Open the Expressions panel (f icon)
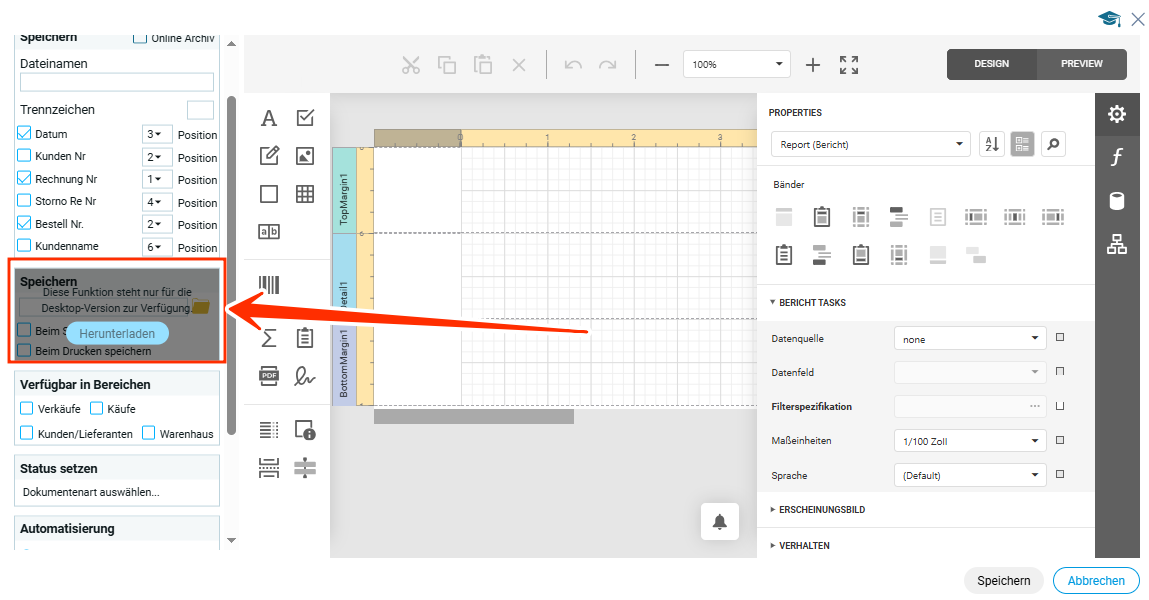 point(1117,157)
